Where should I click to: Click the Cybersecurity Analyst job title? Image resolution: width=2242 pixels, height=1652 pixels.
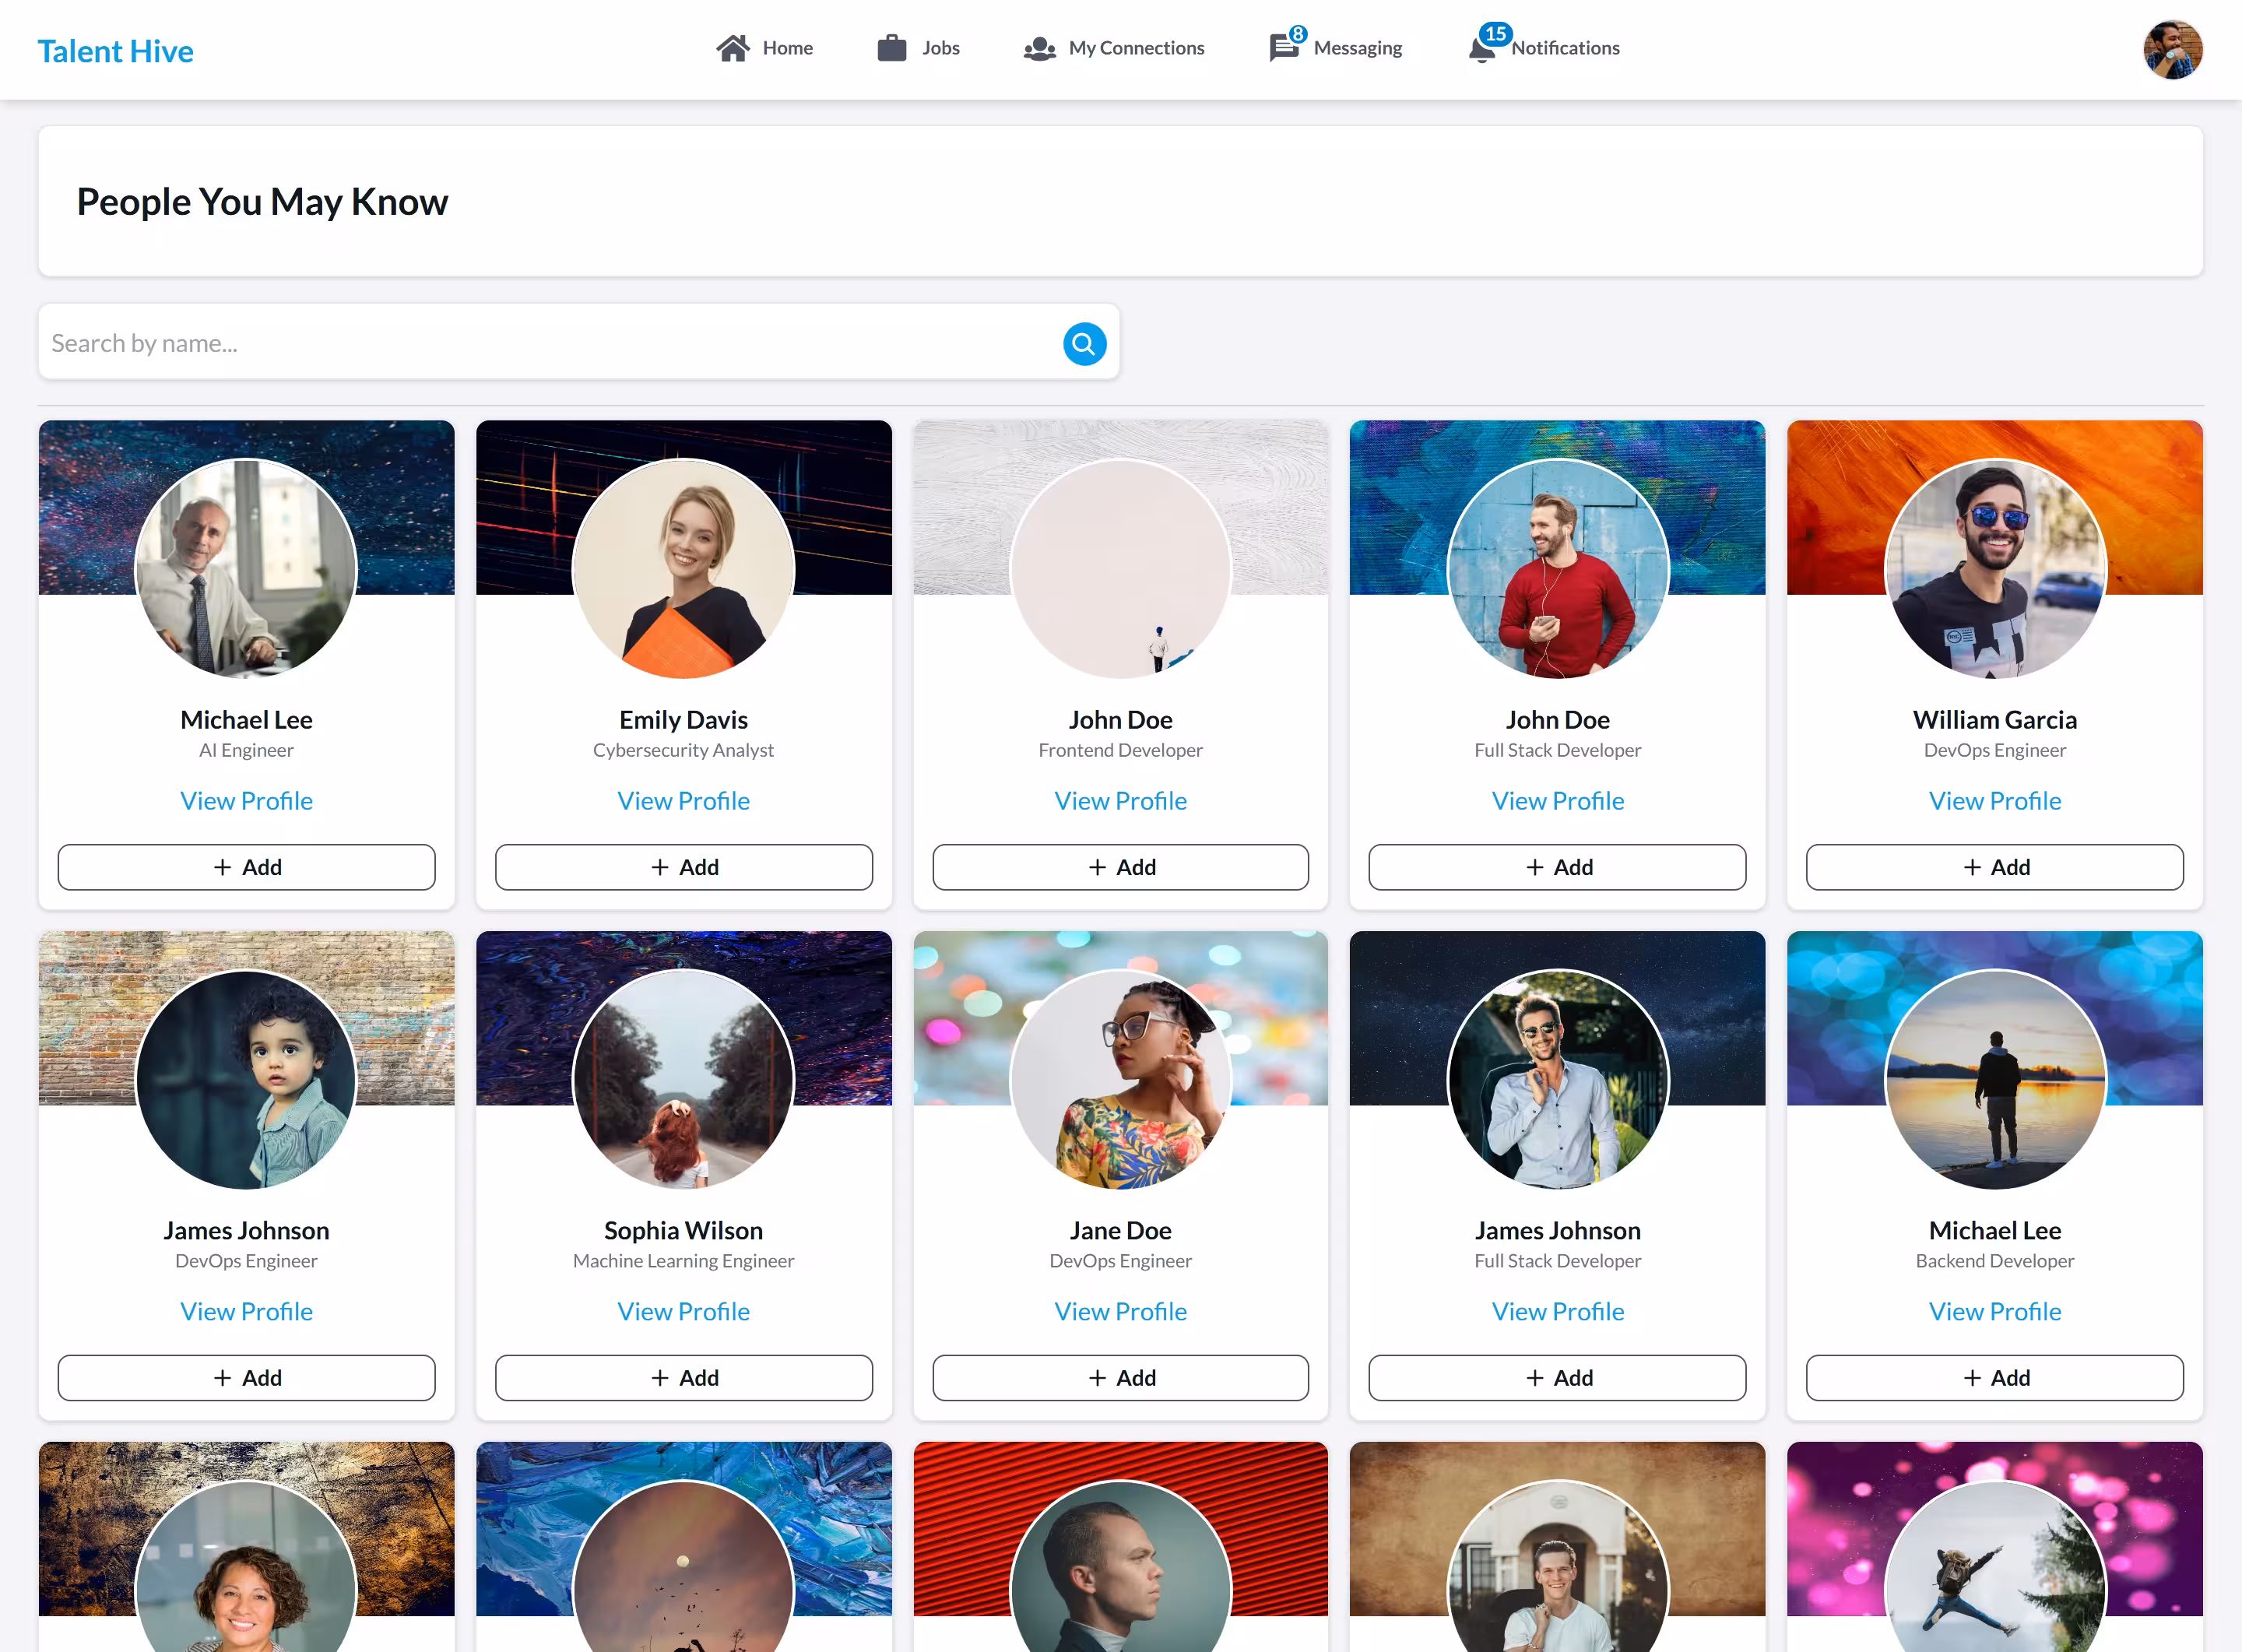pos(683,750)
